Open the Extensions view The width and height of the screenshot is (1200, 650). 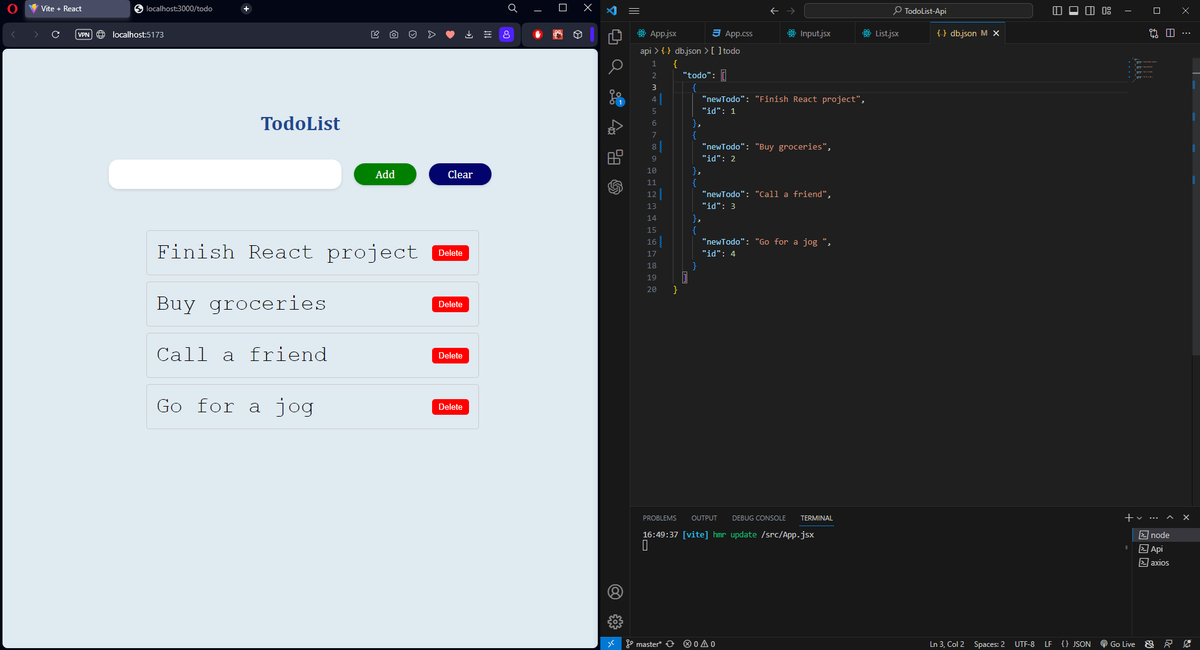pos(615,157)
